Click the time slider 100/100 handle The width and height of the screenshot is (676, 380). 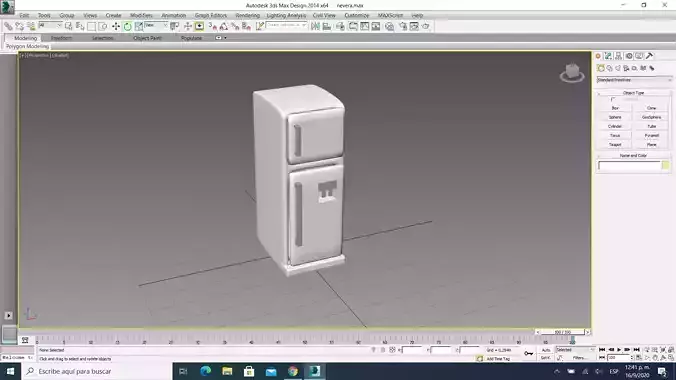563,332
